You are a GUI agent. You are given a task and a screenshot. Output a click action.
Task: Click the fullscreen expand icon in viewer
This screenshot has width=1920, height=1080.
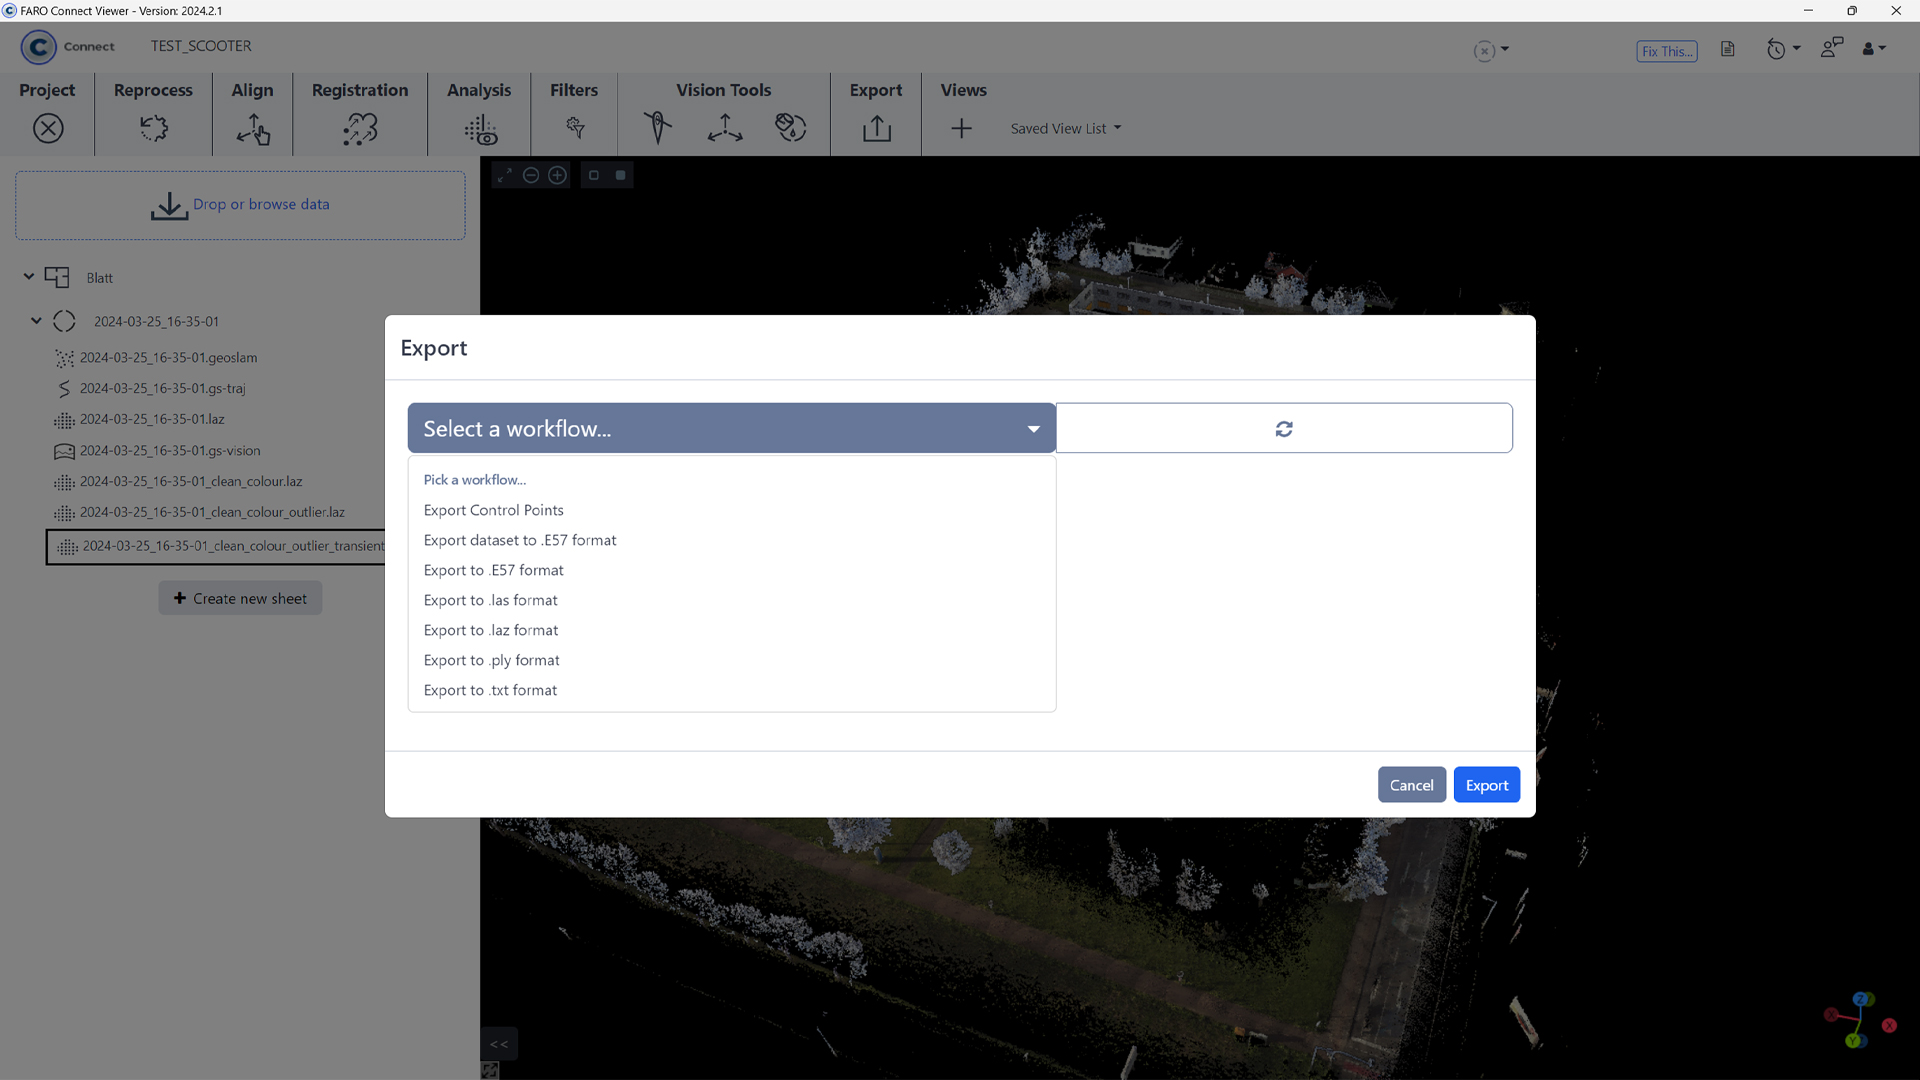point(505,175)
